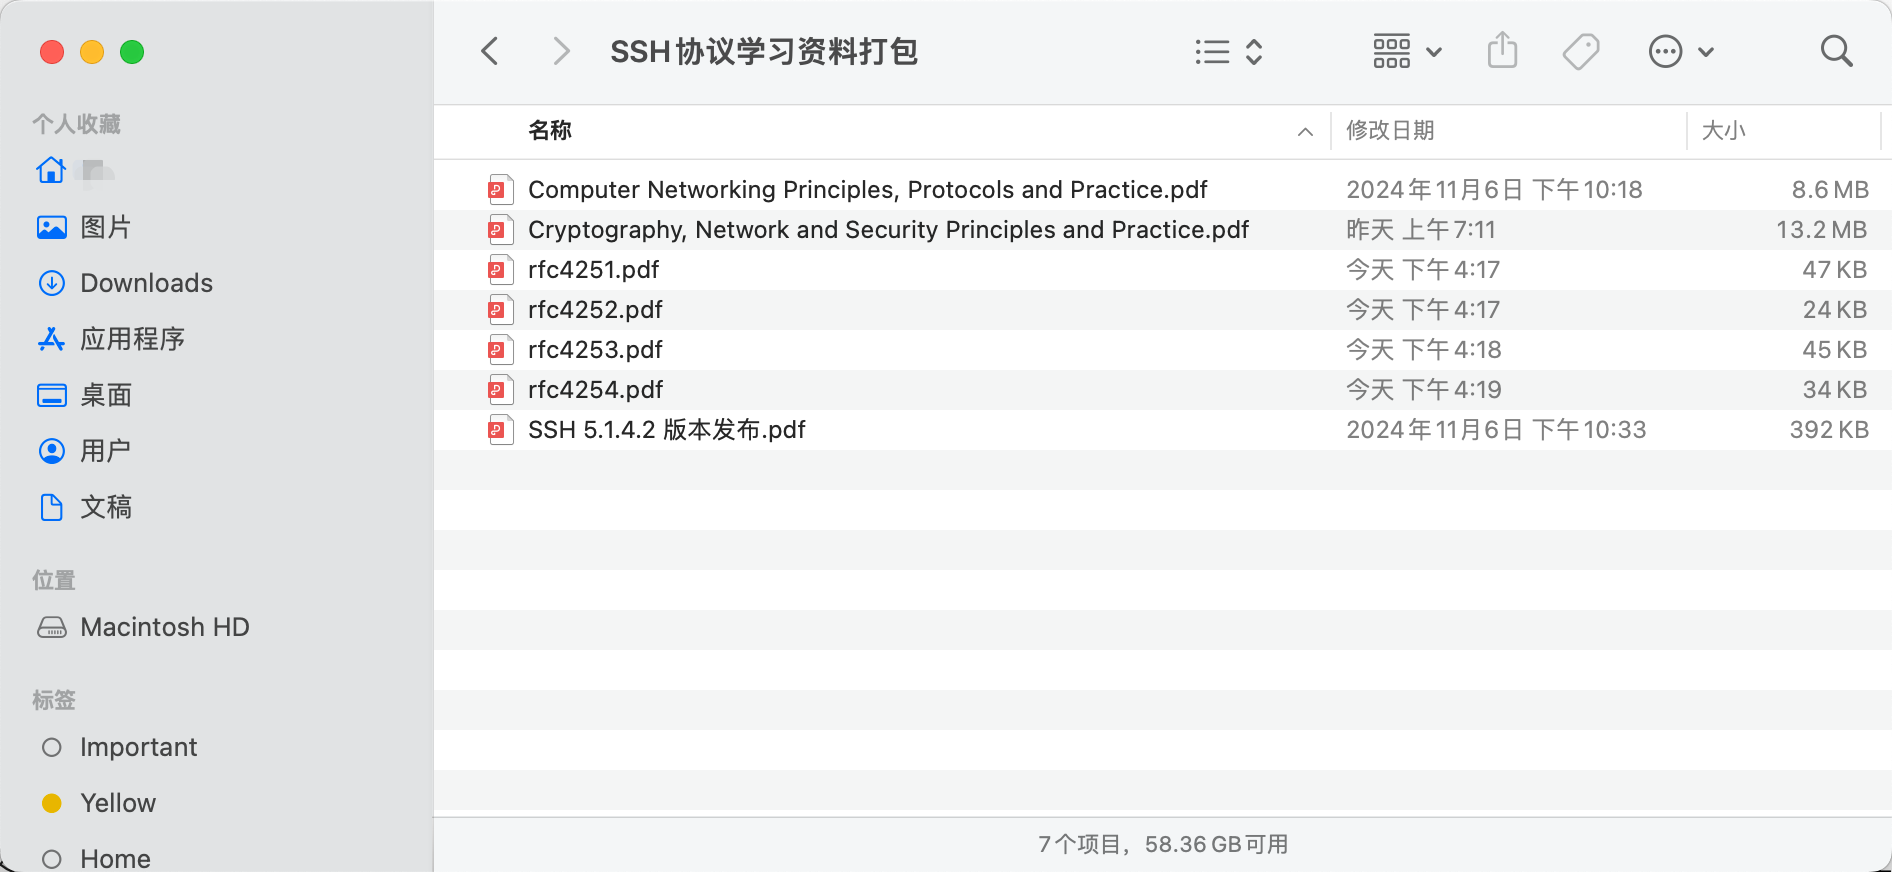The width and height of the screenshot is (1892, 872).
Task: Sort by the 大小 column header
Action: pos(1723,130)
